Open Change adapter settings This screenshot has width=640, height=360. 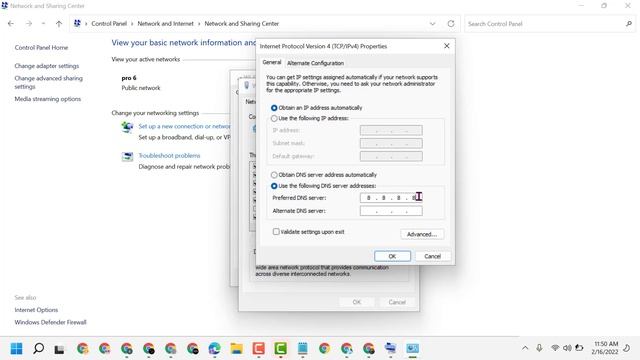click(x=47, y=66)
